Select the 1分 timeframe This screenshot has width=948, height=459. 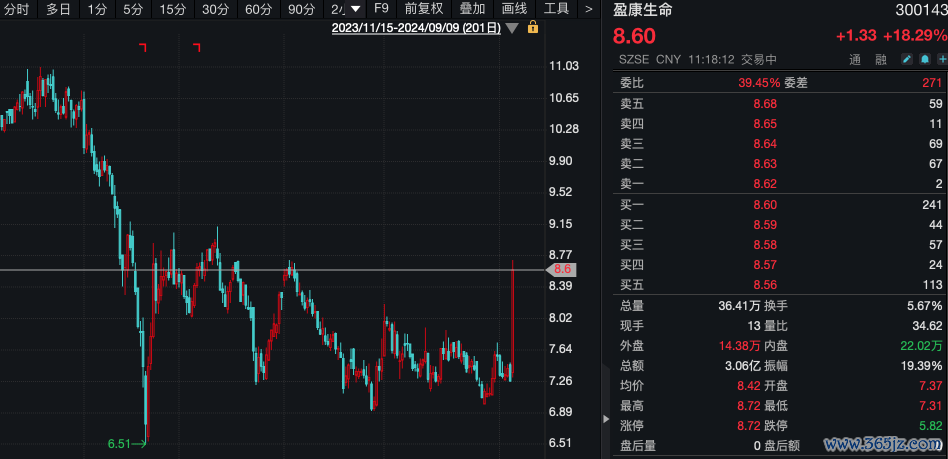coord(96,9)
